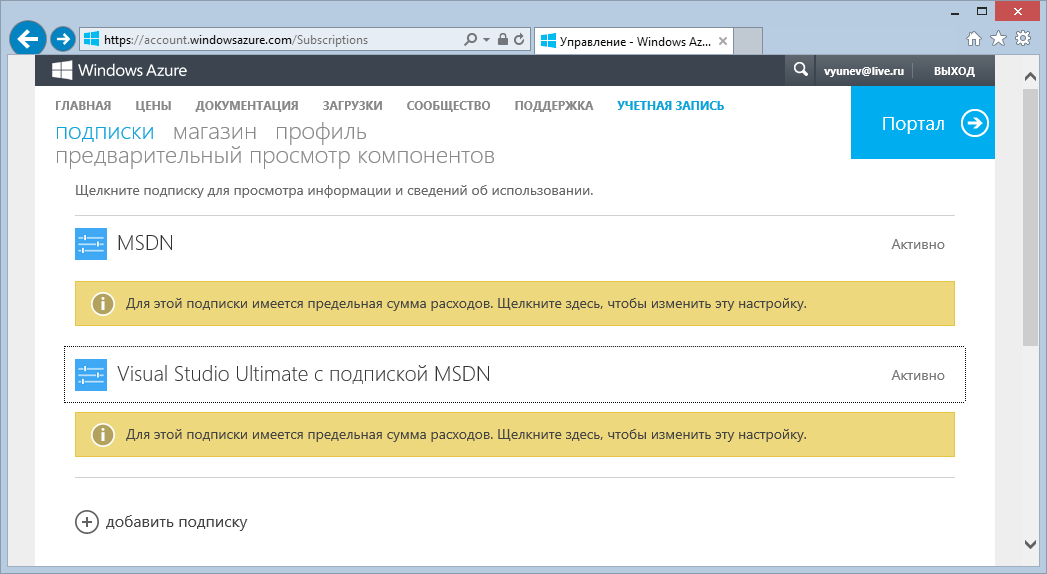Click Visual Studio Ultimate spending limit banner
The width and height of the screenshot is (1047, 574).
tap(515, 435)
